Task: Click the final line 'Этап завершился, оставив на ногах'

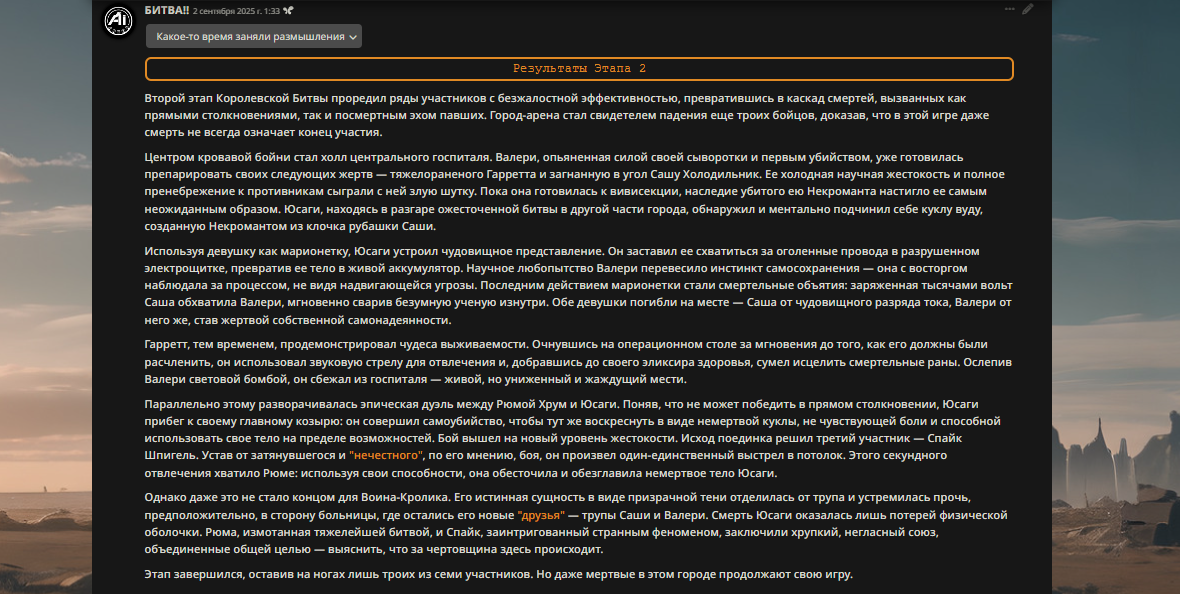Action: 498,574
